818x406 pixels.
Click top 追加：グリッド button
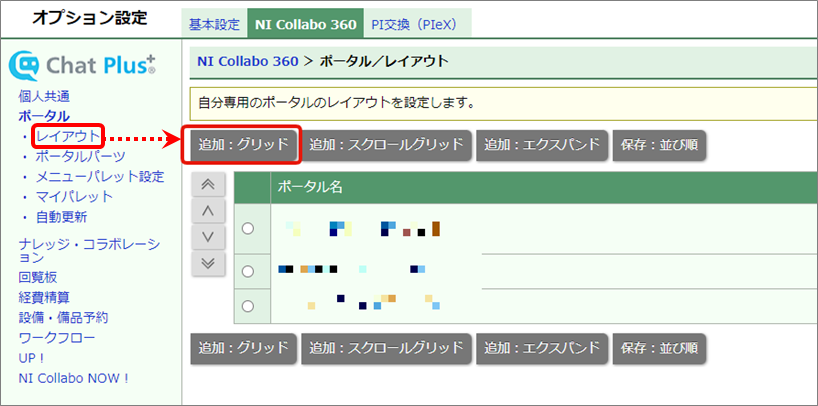point(244,145)
